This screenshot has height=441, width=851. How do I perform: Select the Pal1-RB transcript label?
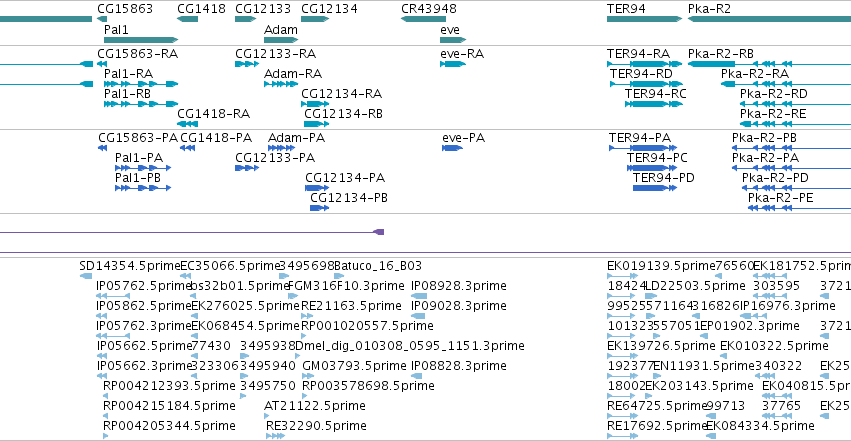[127, 94]
